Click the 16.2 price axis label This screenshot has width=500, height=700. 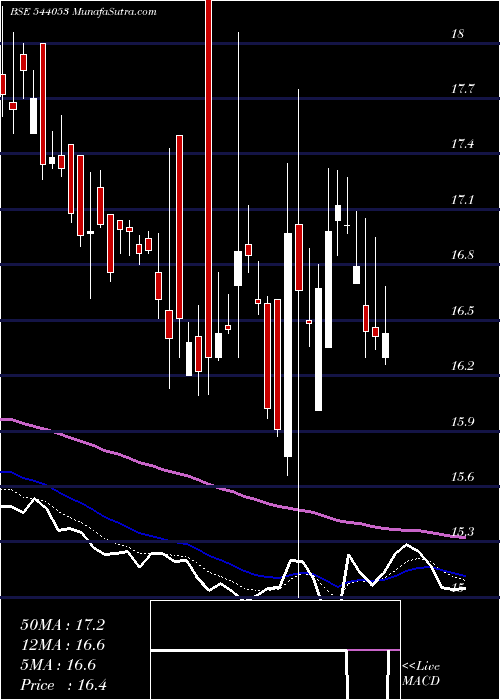[x=462, y=367]
